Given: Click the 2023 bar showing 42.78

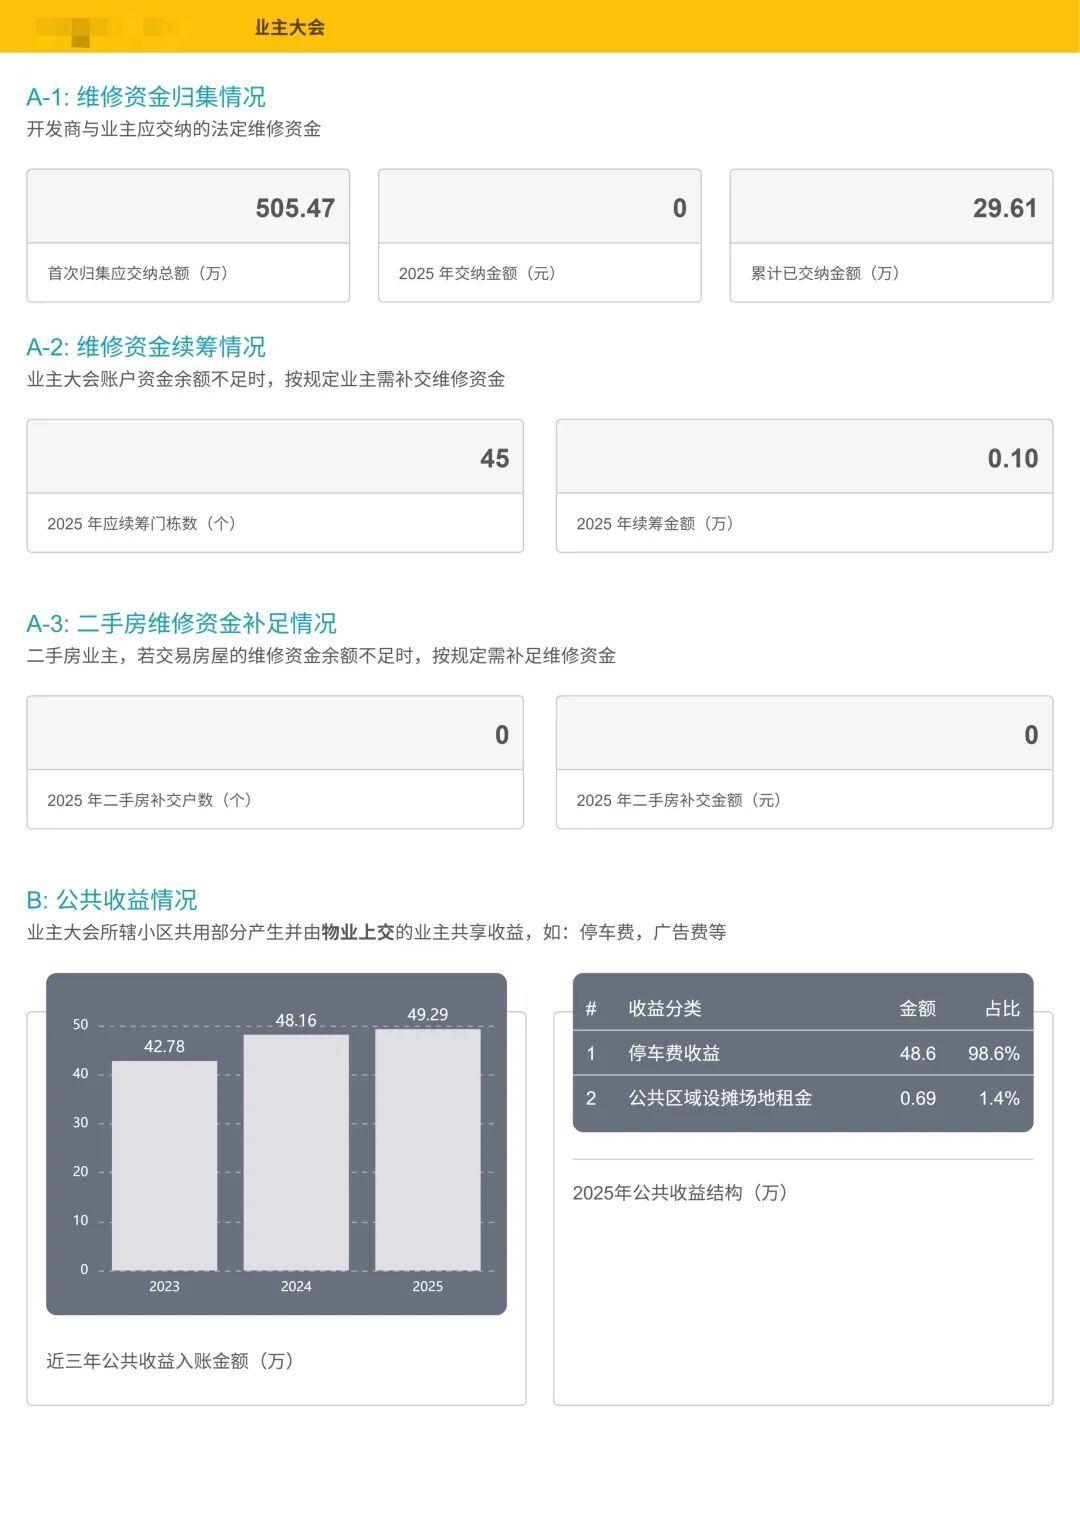Looking at the screenshot, I should [x=164, y=1165].
